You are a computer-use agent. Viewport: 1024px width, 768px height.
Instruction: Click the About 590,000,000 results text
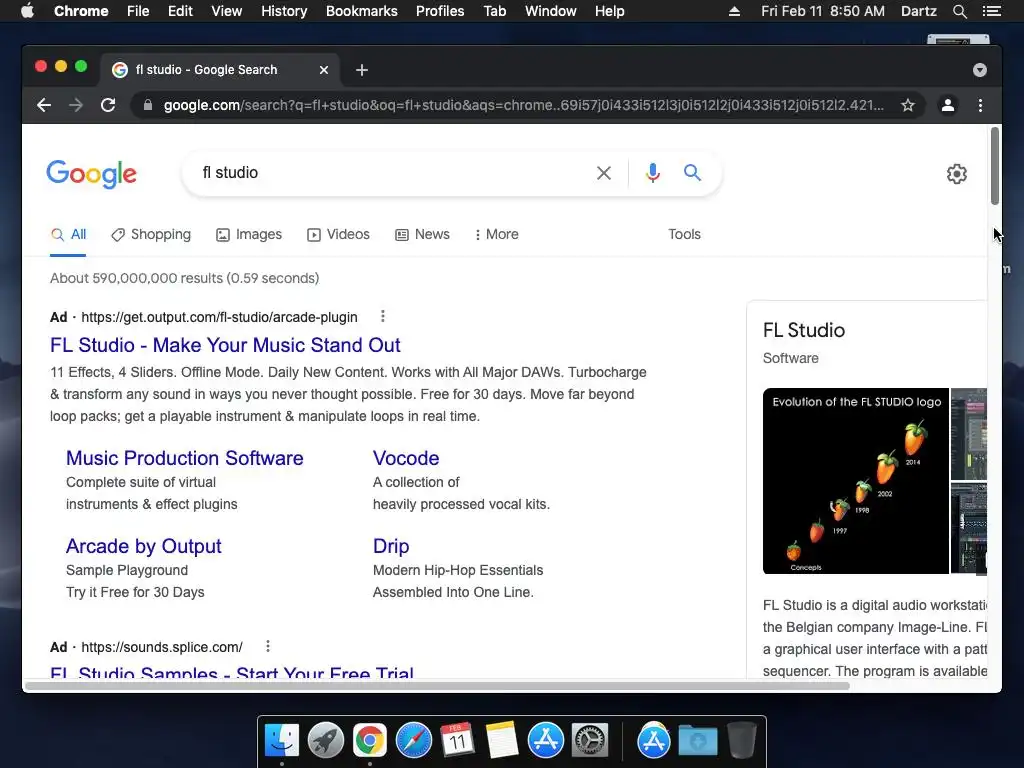[185, 278]
